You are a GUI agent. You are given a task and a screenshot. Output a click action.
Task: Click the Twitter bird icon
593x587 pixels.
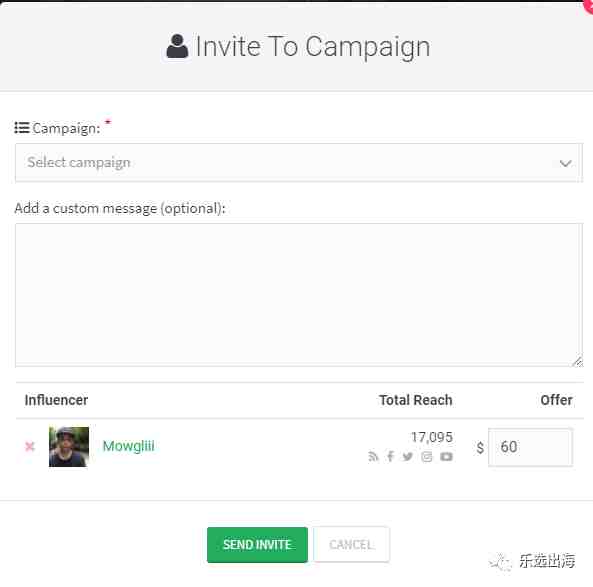coord(407,457)
